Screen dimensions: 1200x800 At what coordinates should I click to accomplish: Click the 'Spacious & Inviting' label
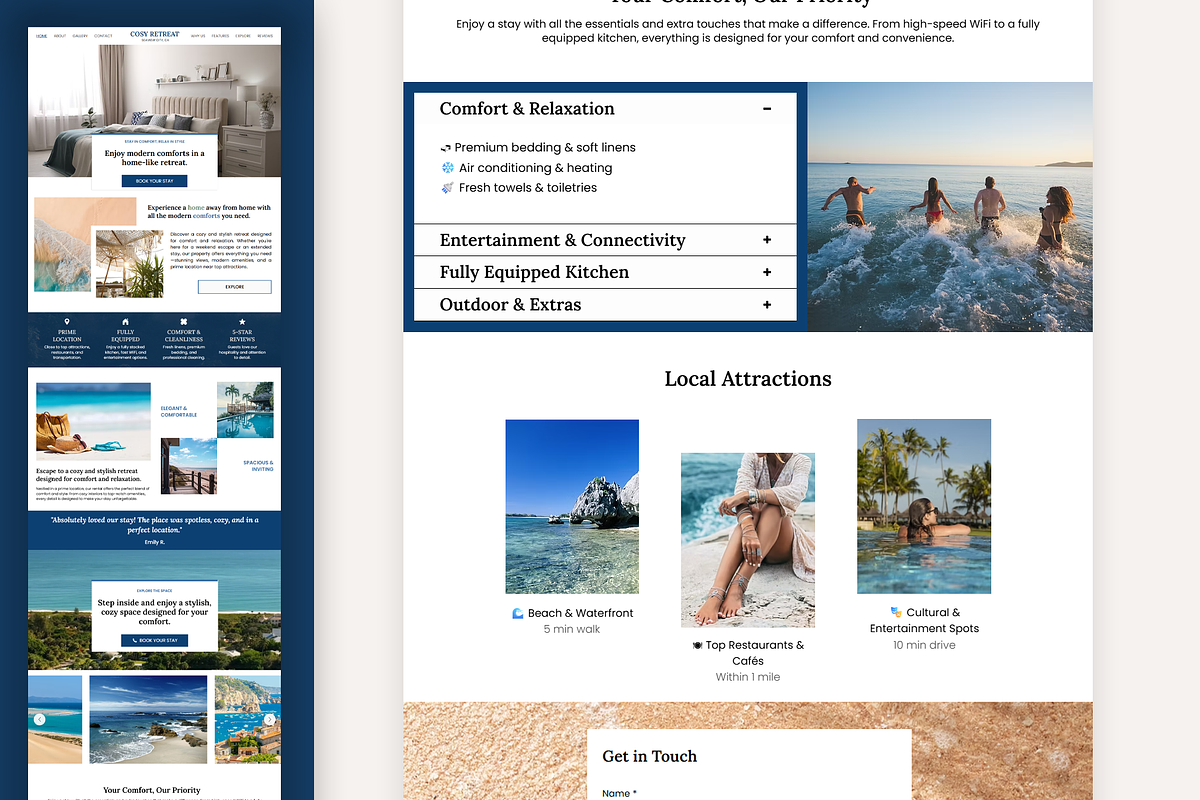tap(258, 466)
